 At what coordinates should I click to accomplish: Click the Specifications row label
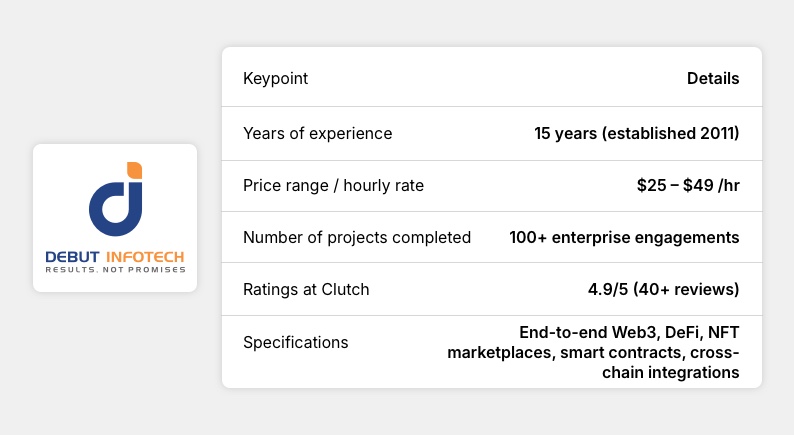296,342
